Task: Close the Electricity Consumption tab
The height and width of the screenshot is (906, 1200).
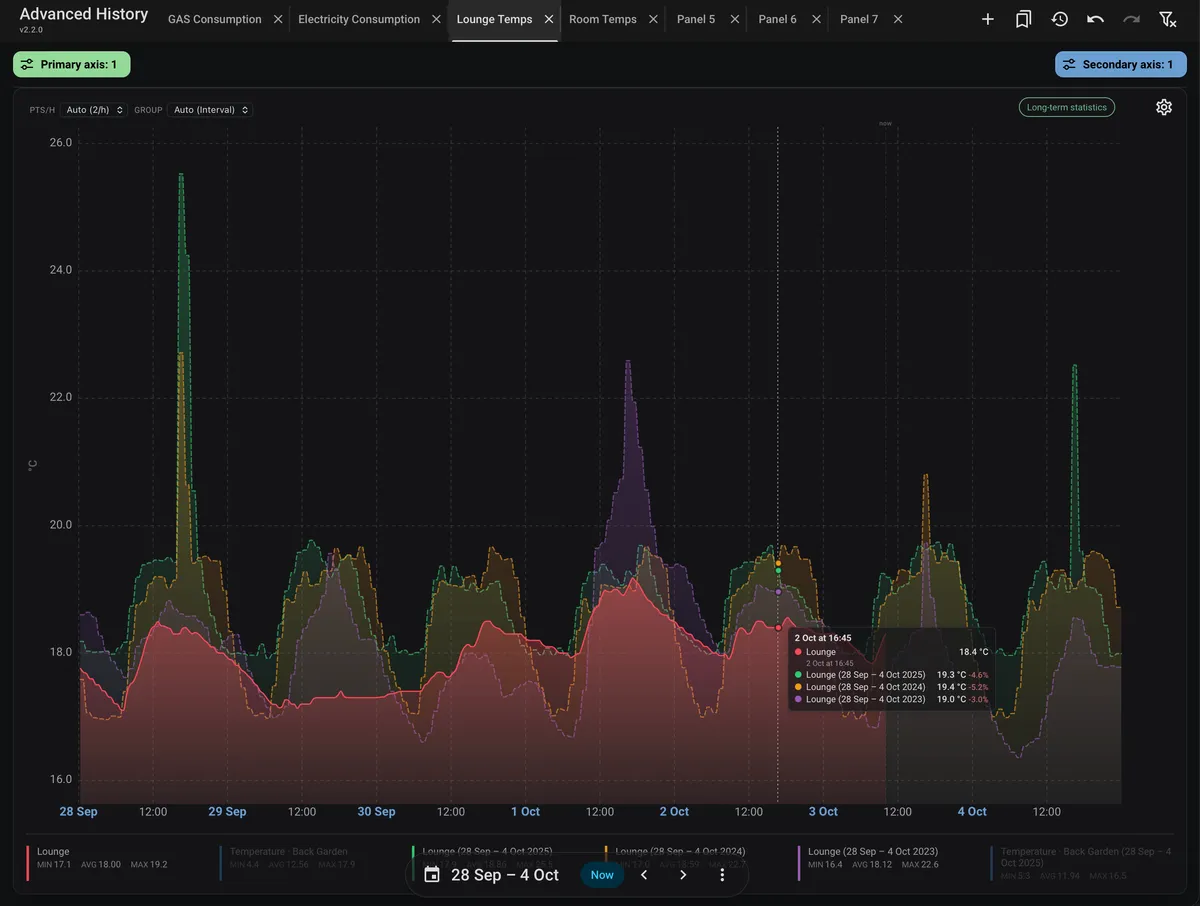Action: click(437, 19)
